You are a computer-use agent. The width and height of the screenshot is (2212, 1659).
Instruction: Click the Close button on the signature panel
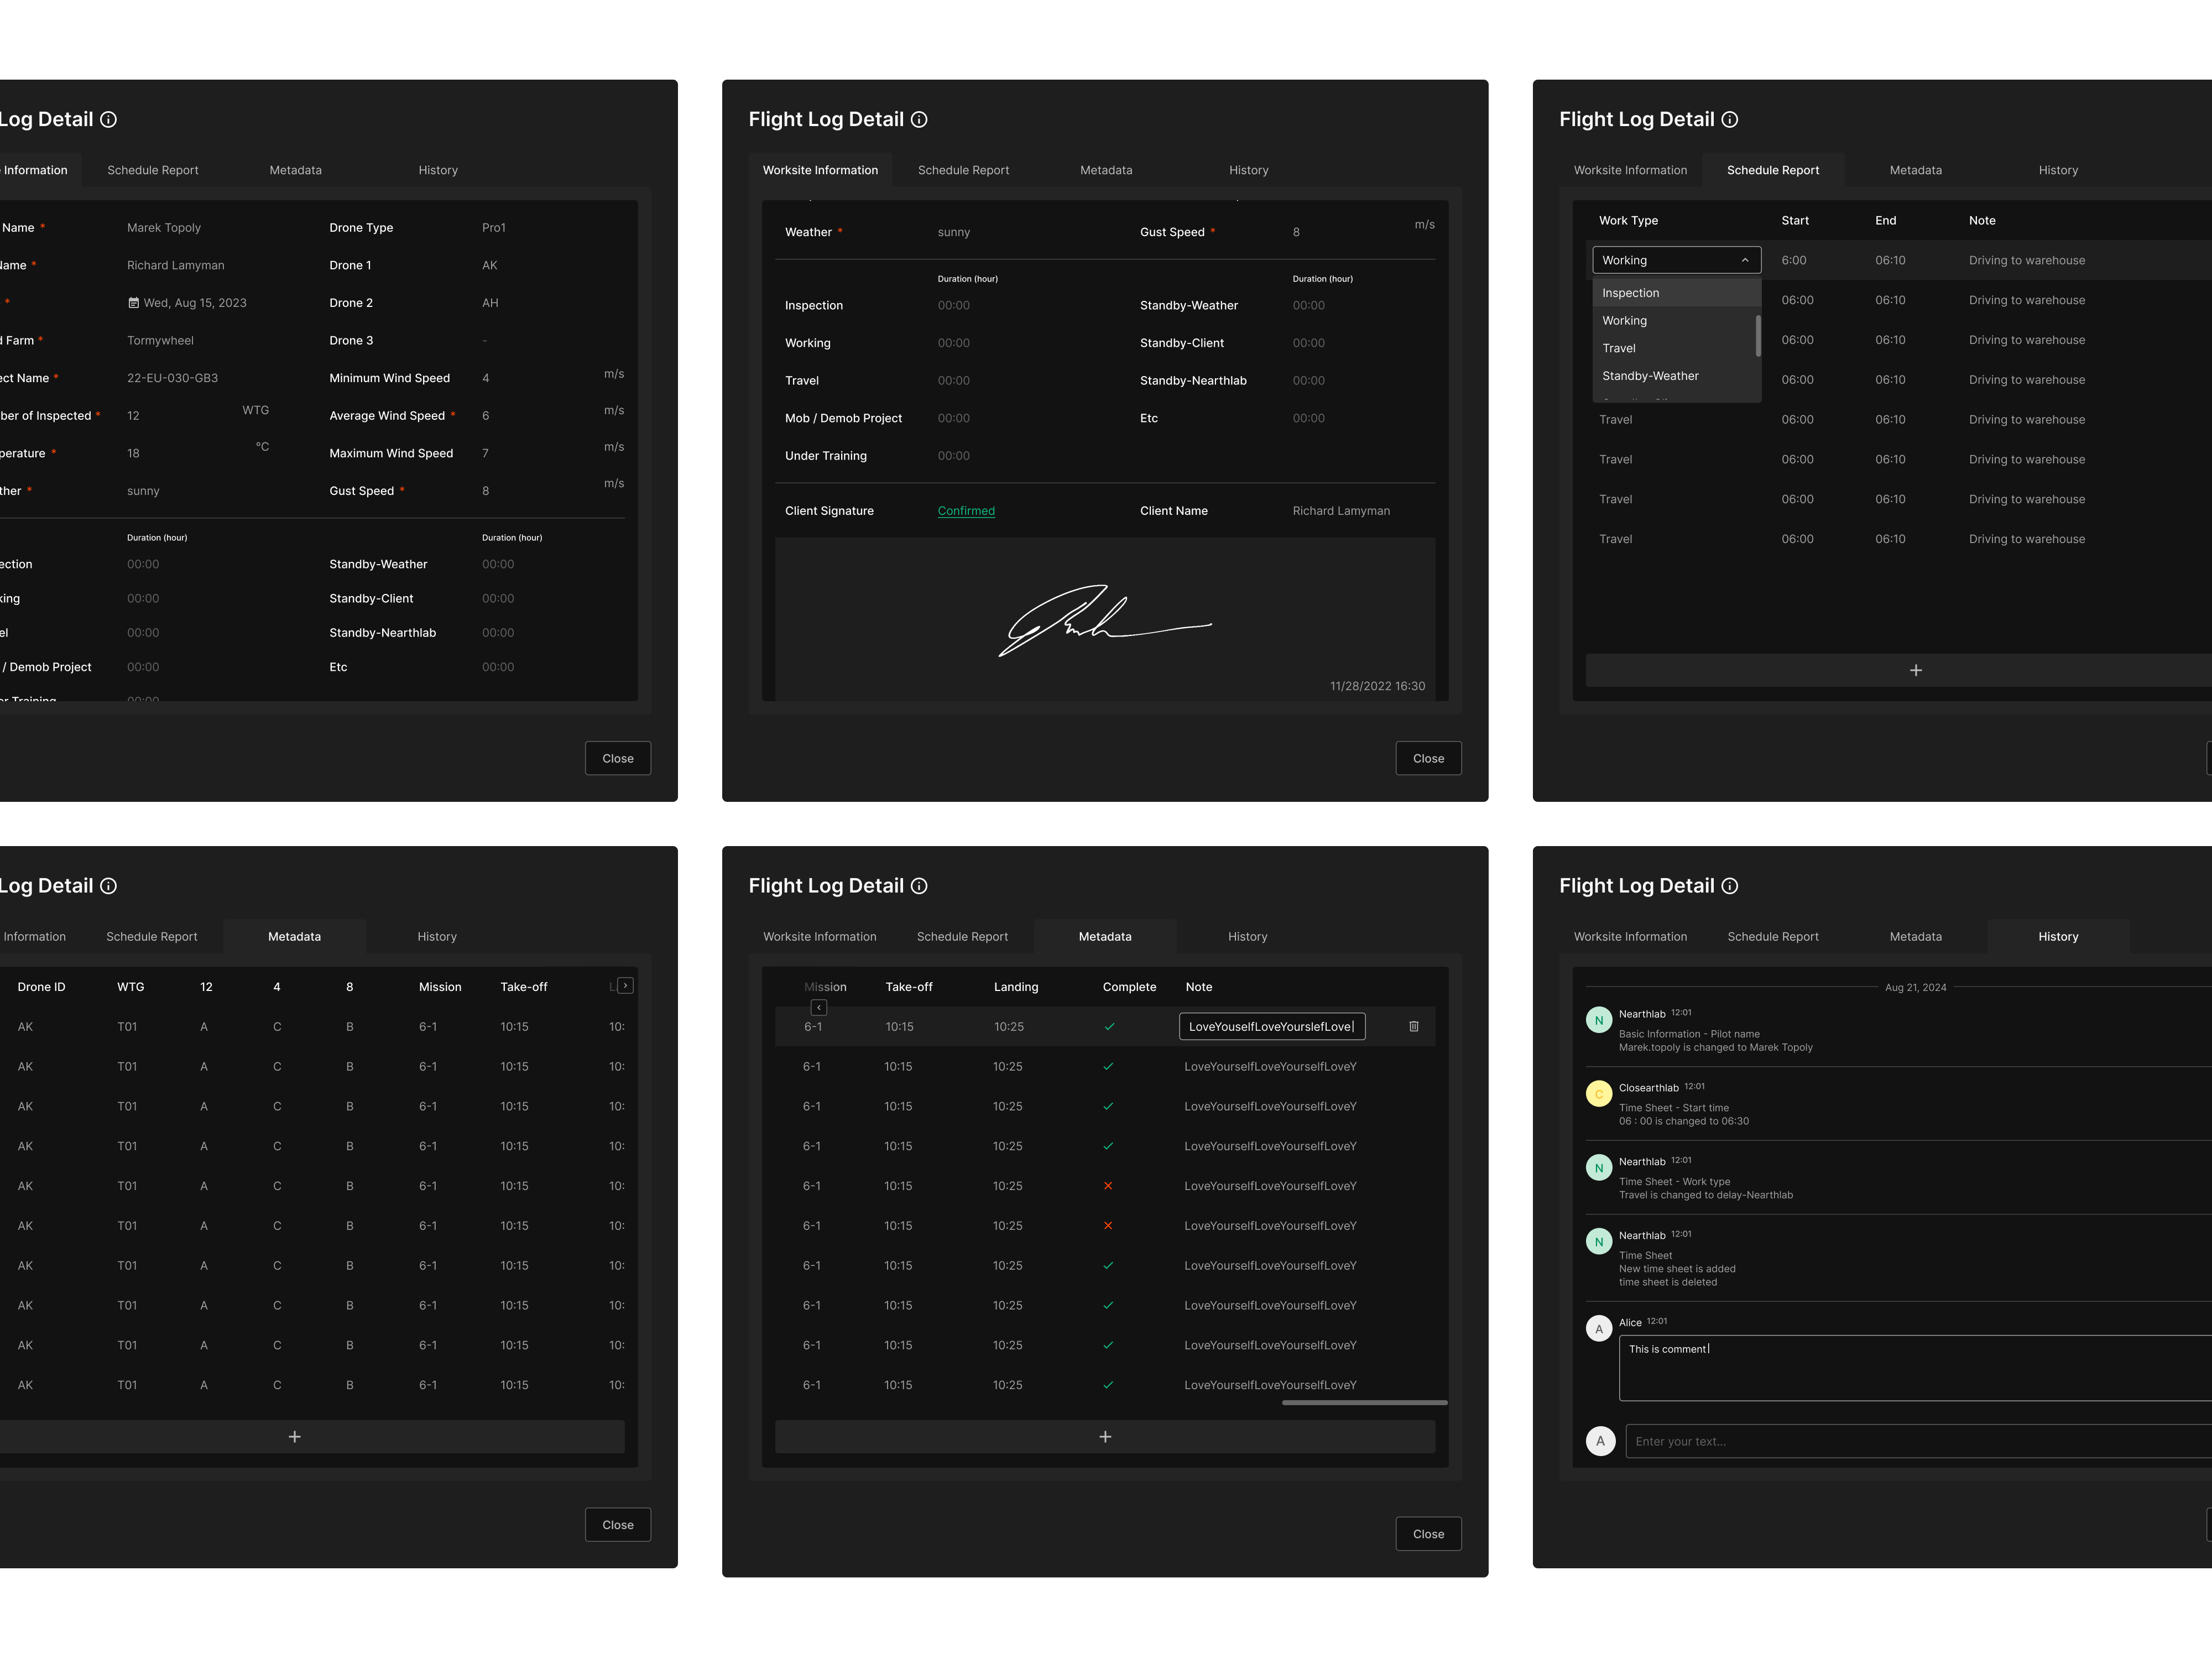(x=1428, y=758)
